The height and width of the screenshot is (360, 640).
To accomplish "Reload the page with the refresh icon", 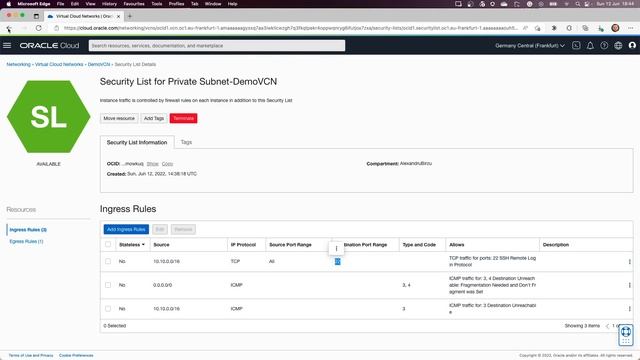I will [x=38, y=28].
